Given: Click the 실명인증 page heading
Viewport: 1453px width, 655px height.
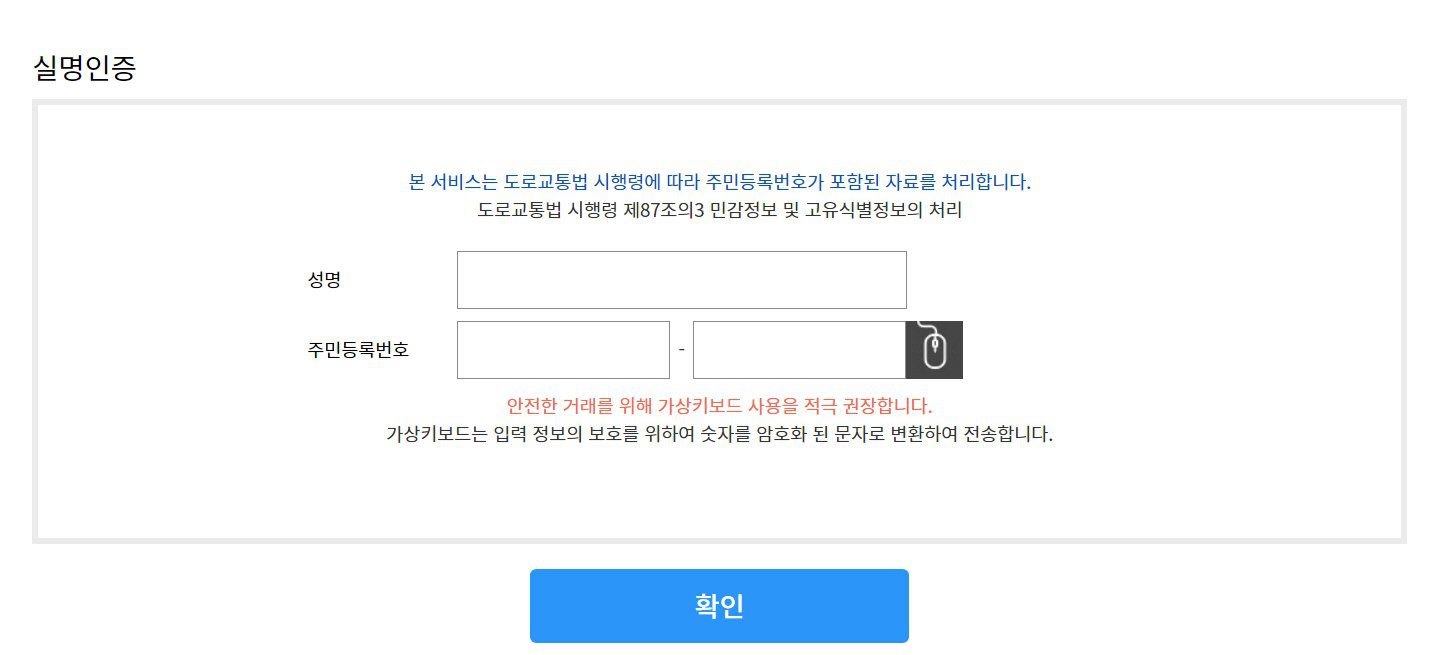Looking at the screenshot, I should 85,68.
